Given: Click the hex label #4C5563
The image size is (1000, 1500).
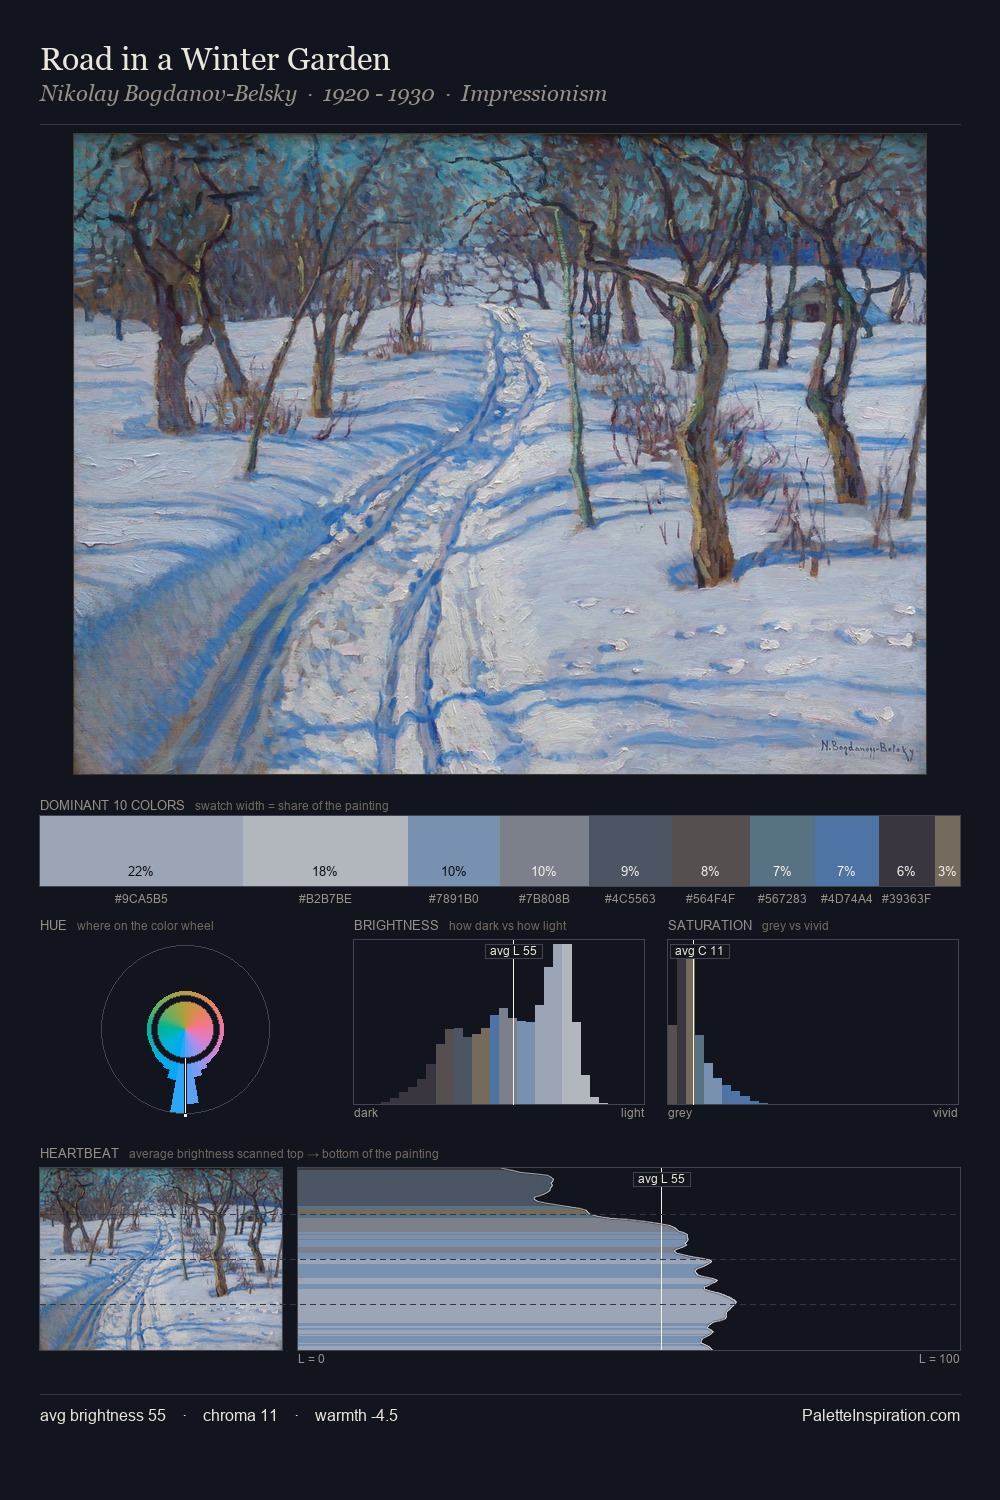Looking at the screenshot, I should 630,898.
